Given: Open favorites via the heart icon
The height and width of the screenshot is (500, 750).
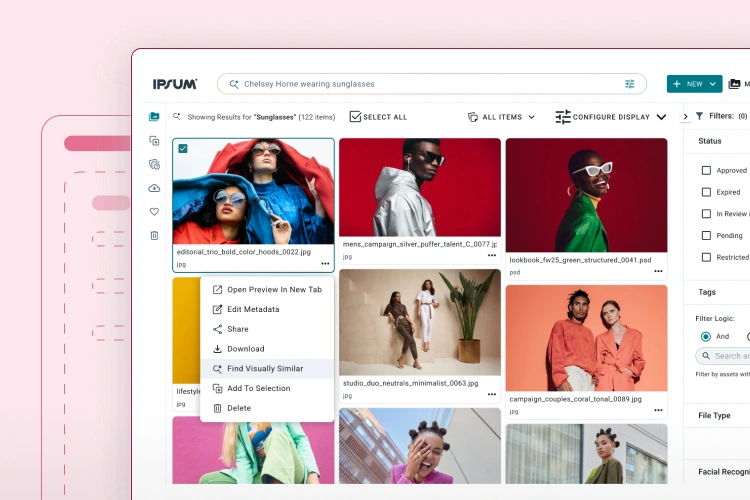Looking at the screenshot, I should pyautogui.click(x=154, y=212).
